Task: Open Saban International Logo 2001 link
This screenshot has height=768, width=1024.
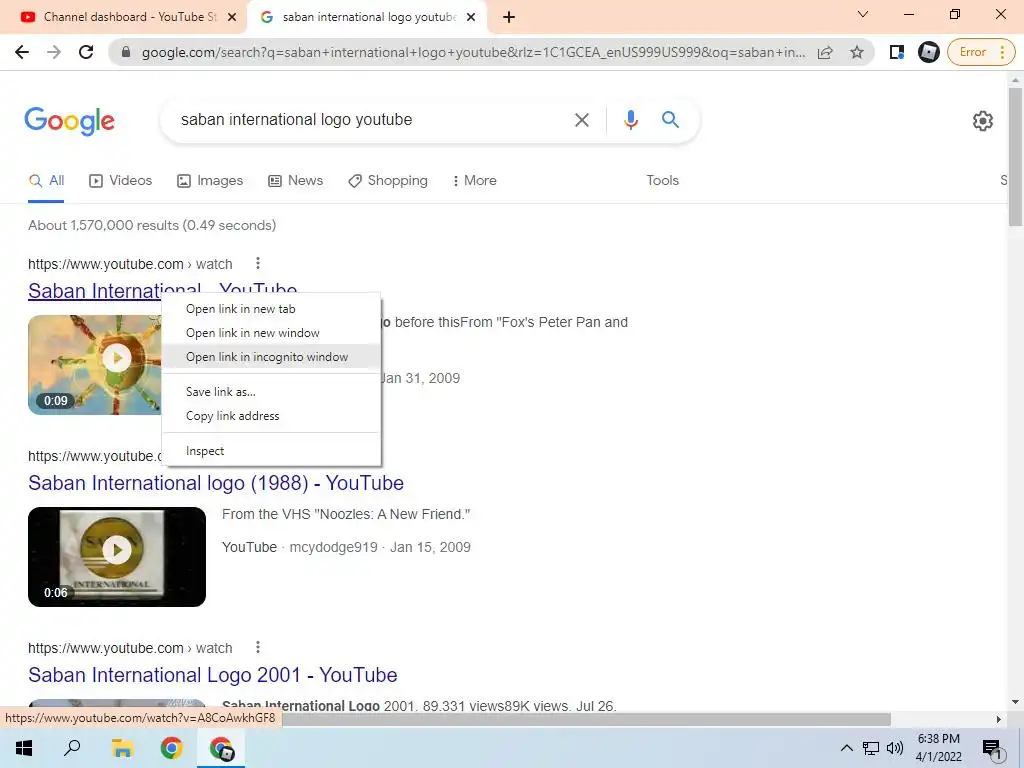Action: pos(212,675)
